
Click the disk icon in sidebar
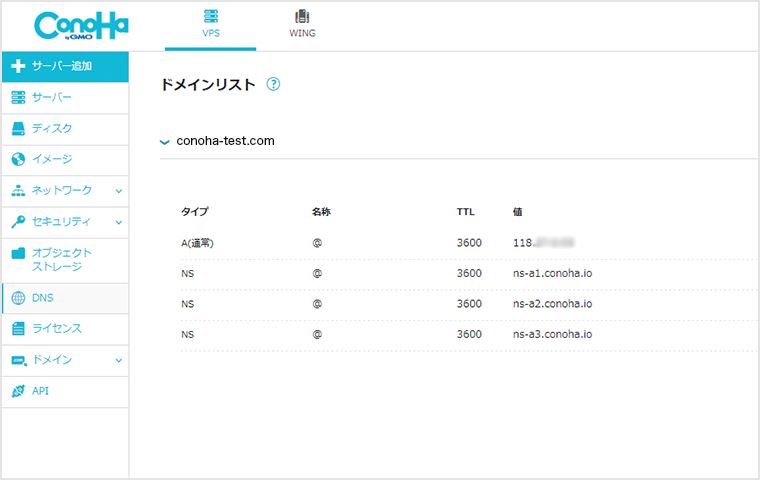pyautogui.click(x=18, y=128)
